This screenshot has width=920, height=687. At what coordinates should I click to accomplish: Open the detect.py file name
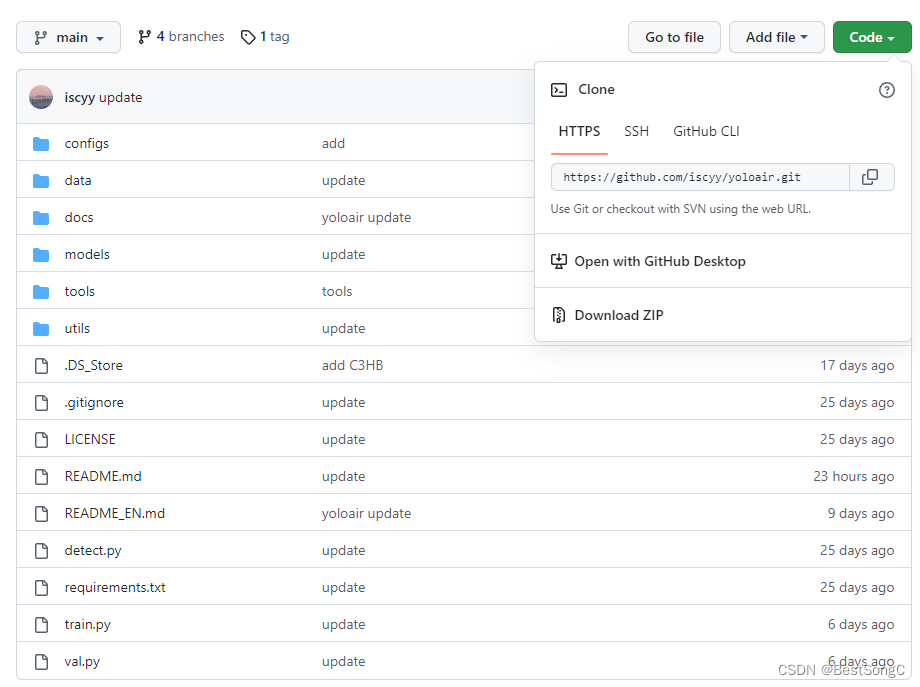[93, 551]
